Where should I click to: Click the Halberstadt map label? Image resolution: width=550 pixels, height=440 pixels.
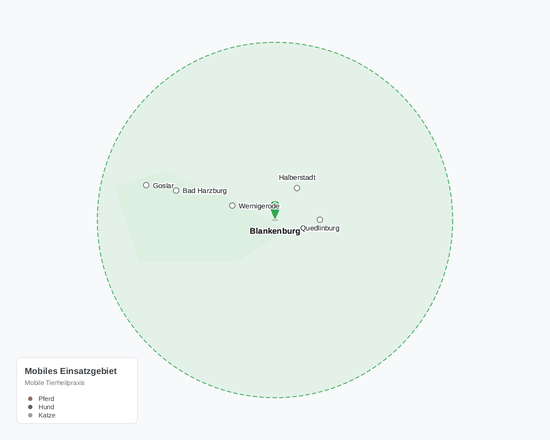pyautogui.click(x=297, y=178)
